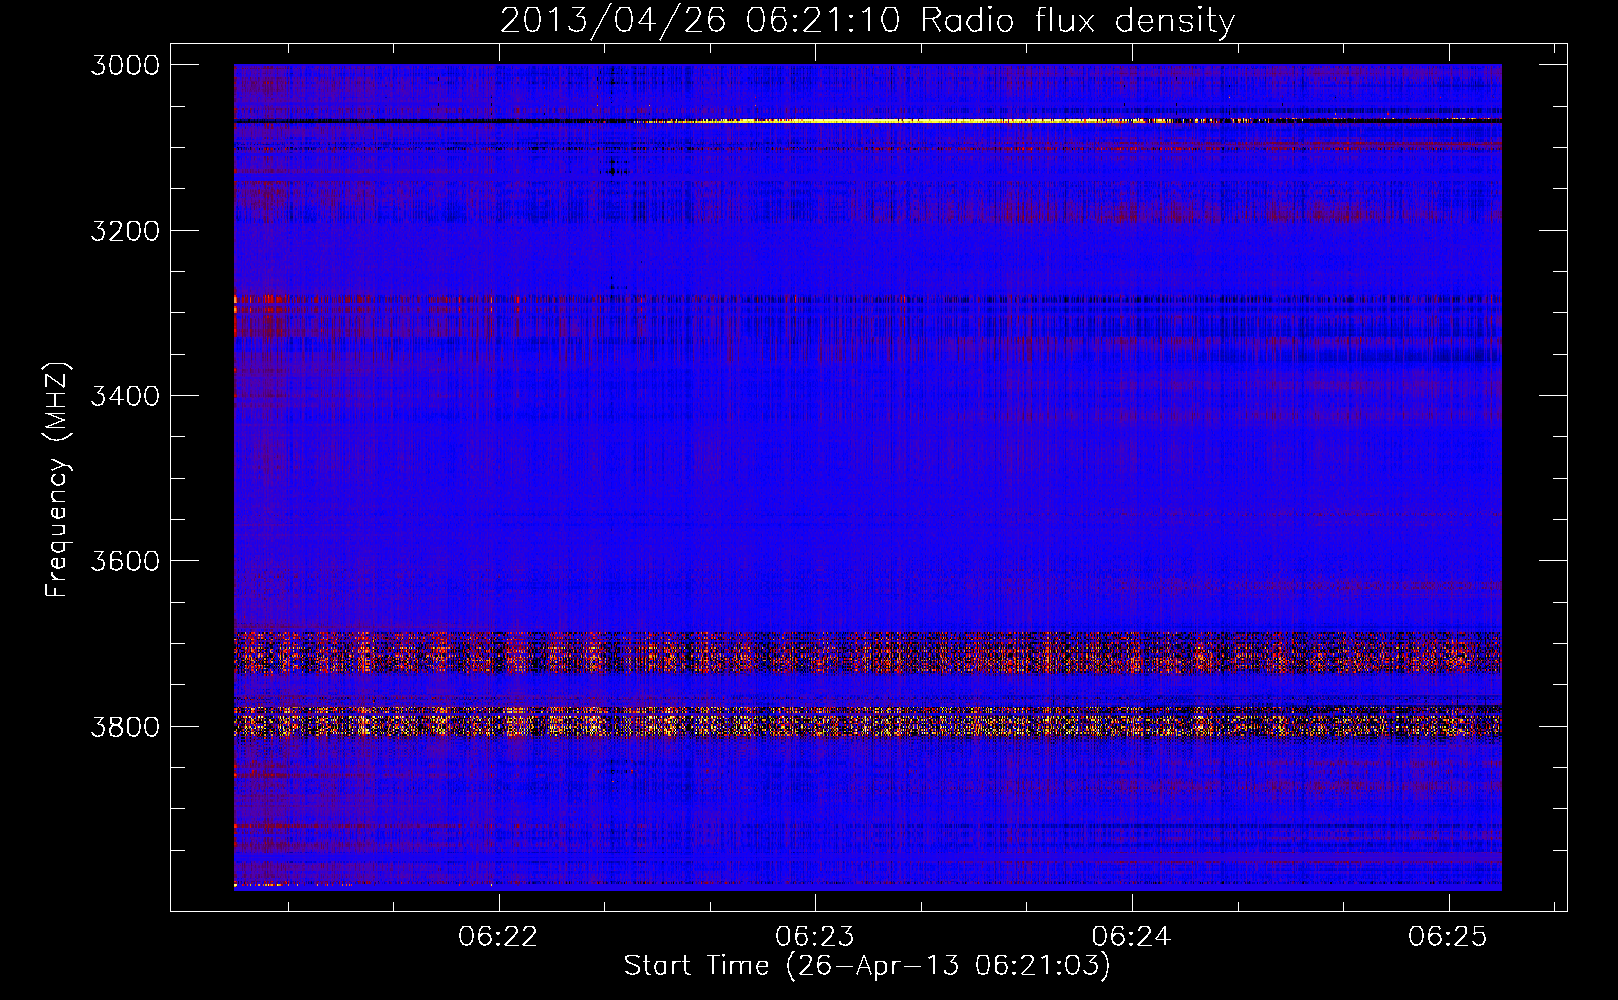1618x1000 pixels.
Task: Click the noisy interference band near 3700 MHz
Action: 867,651
